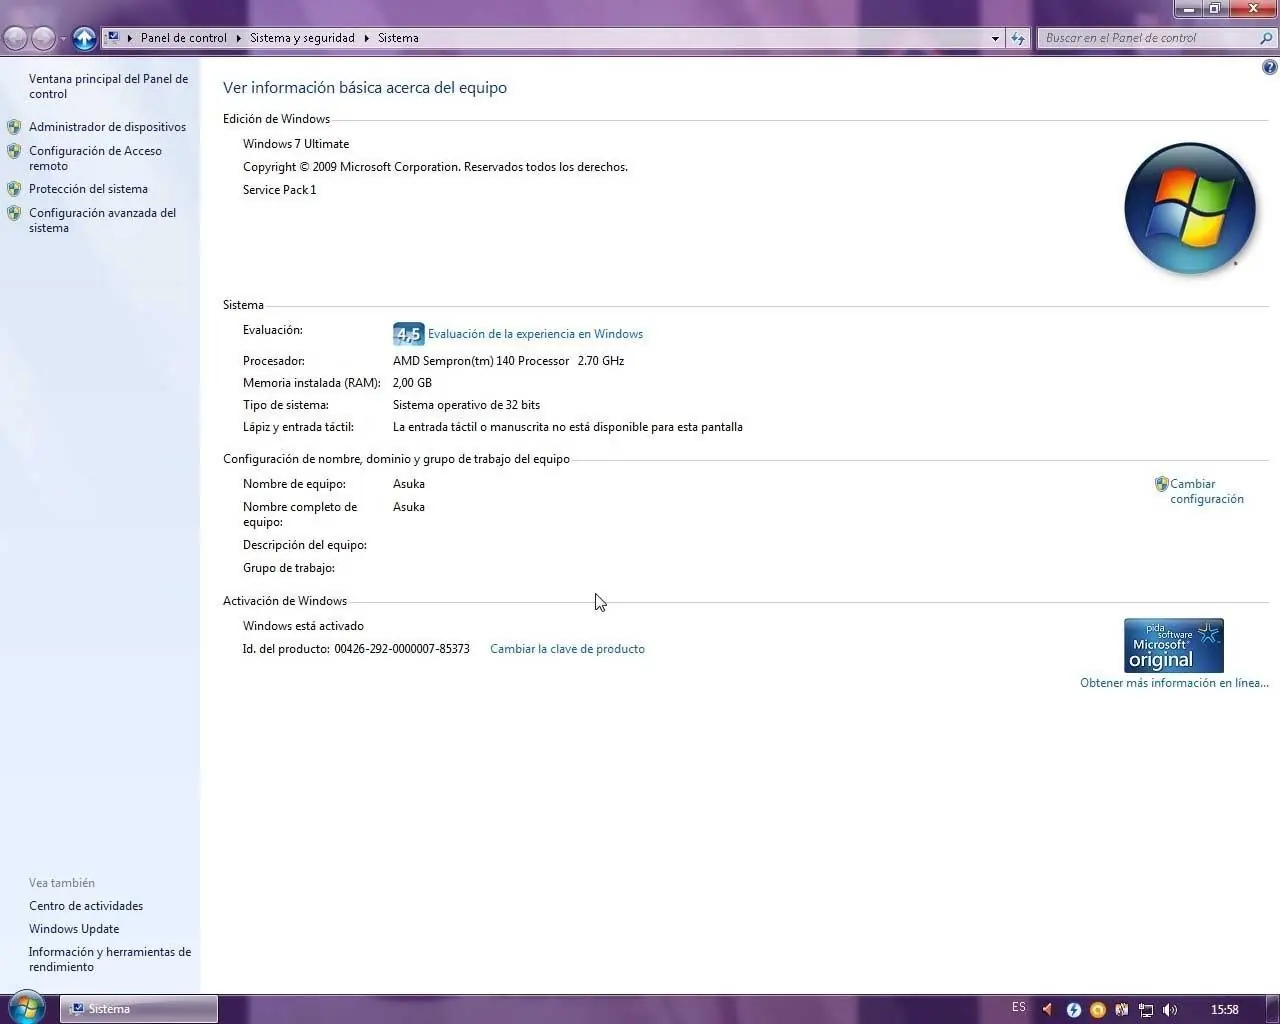
Task: Click red speaker icon in system tray
Action: point(1047,1010)
